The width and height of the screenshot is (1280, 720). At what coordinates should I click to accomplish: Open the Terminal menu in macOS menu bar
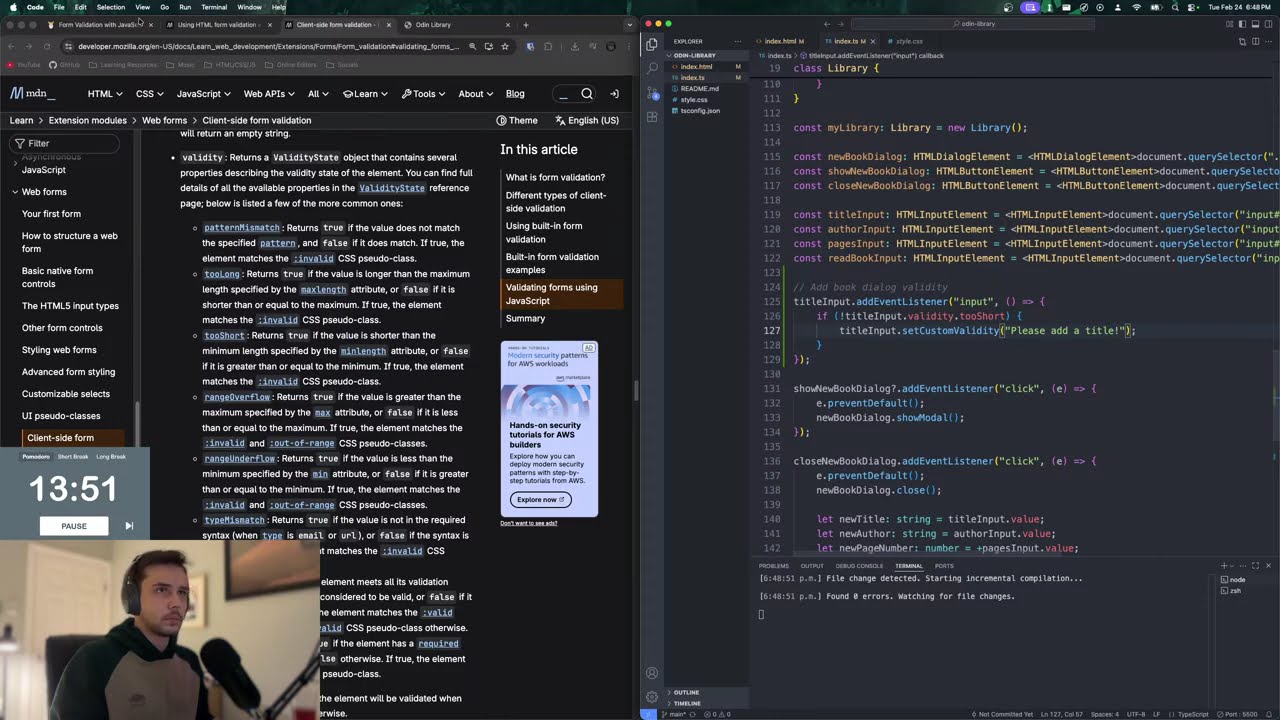coord(214,7)
